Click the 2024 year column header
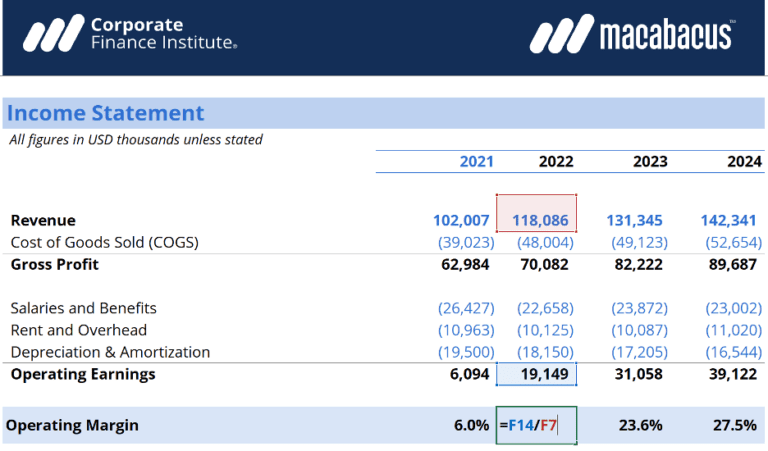 pos(745,161)
